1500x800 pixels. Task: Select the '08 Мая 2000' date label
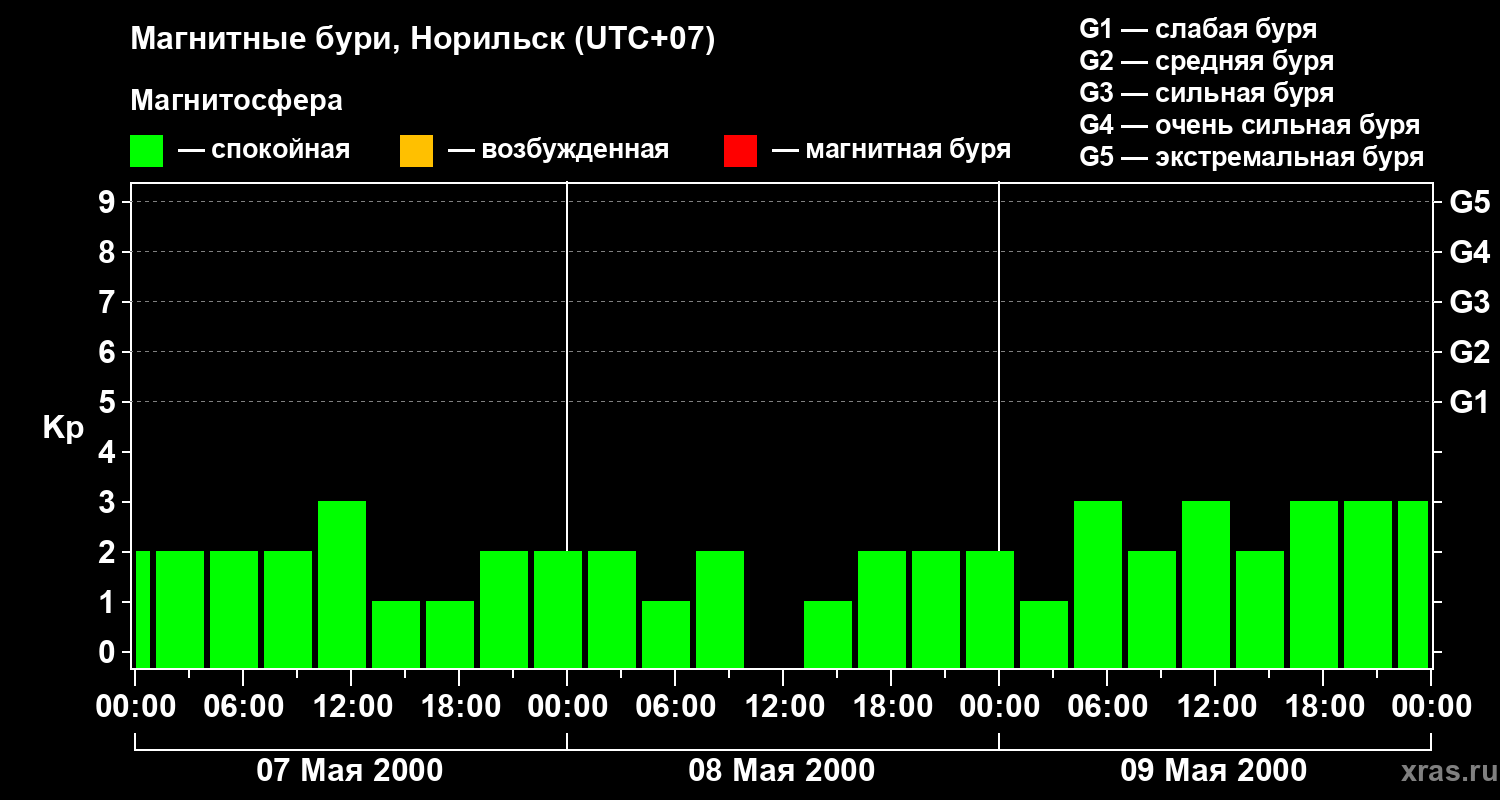coord(782,771)
